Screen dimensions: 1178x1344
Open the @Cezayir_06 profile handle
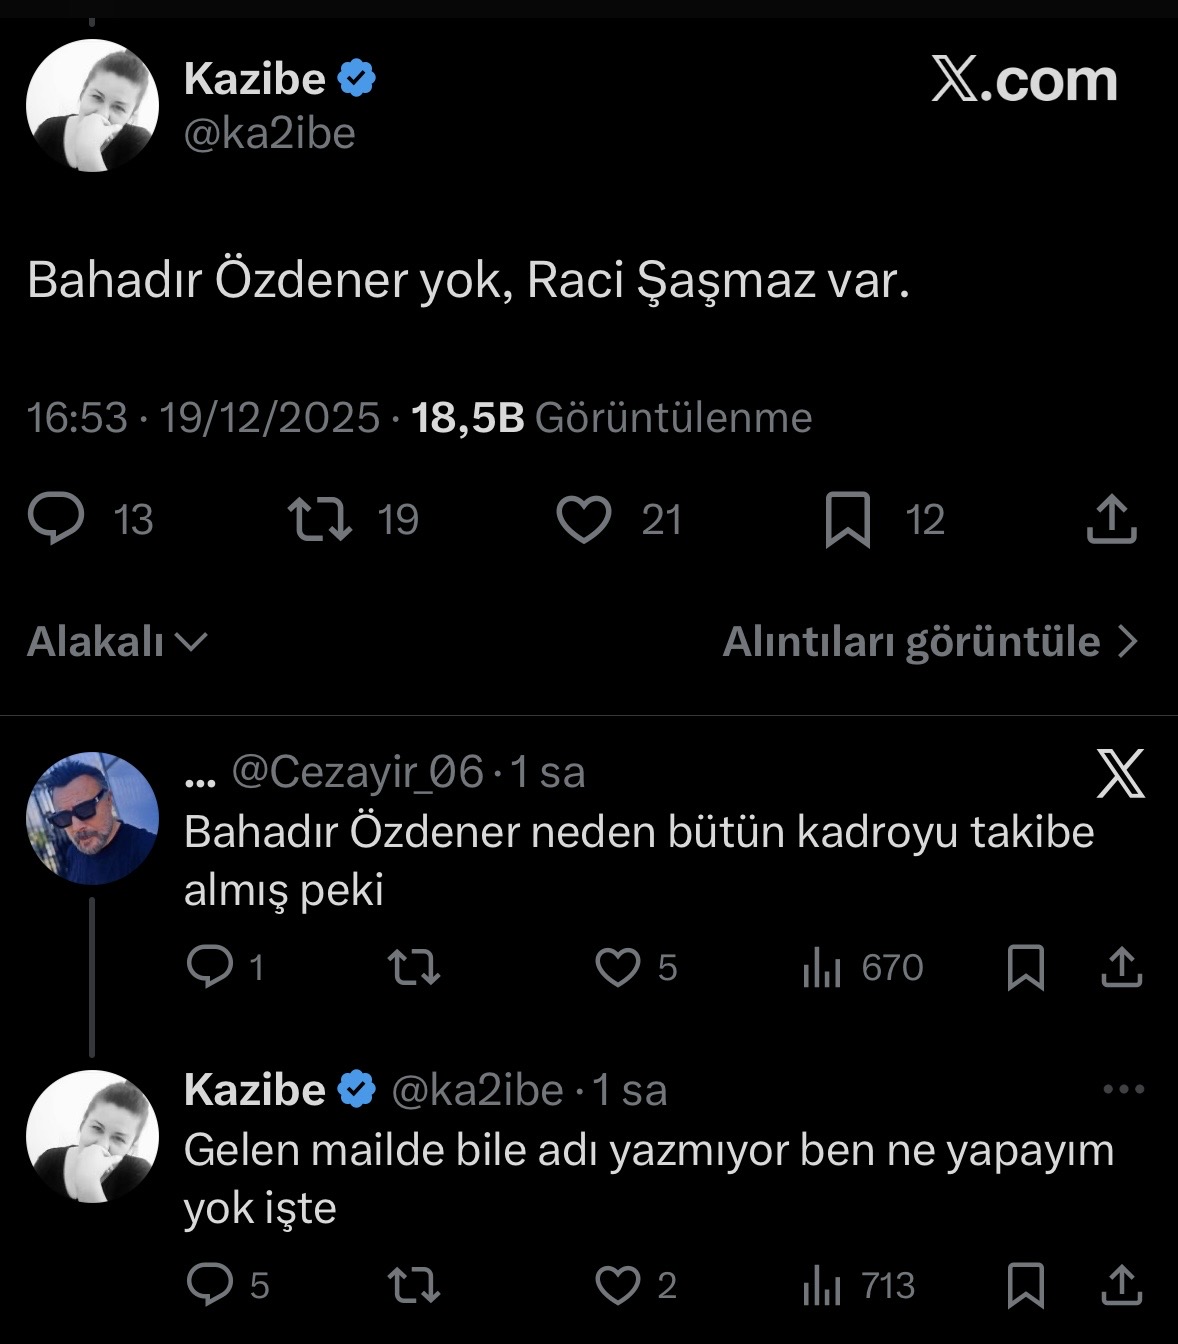[358, 772]
